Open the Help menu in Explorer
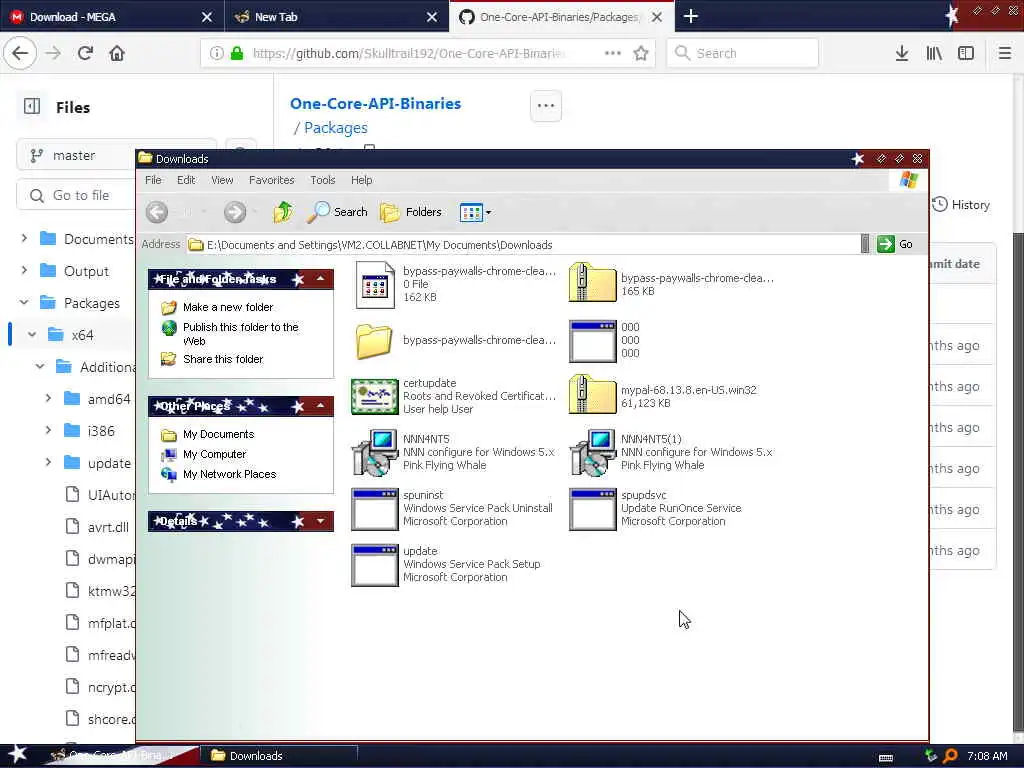1024x768 pixels. (x=361, y=180)
